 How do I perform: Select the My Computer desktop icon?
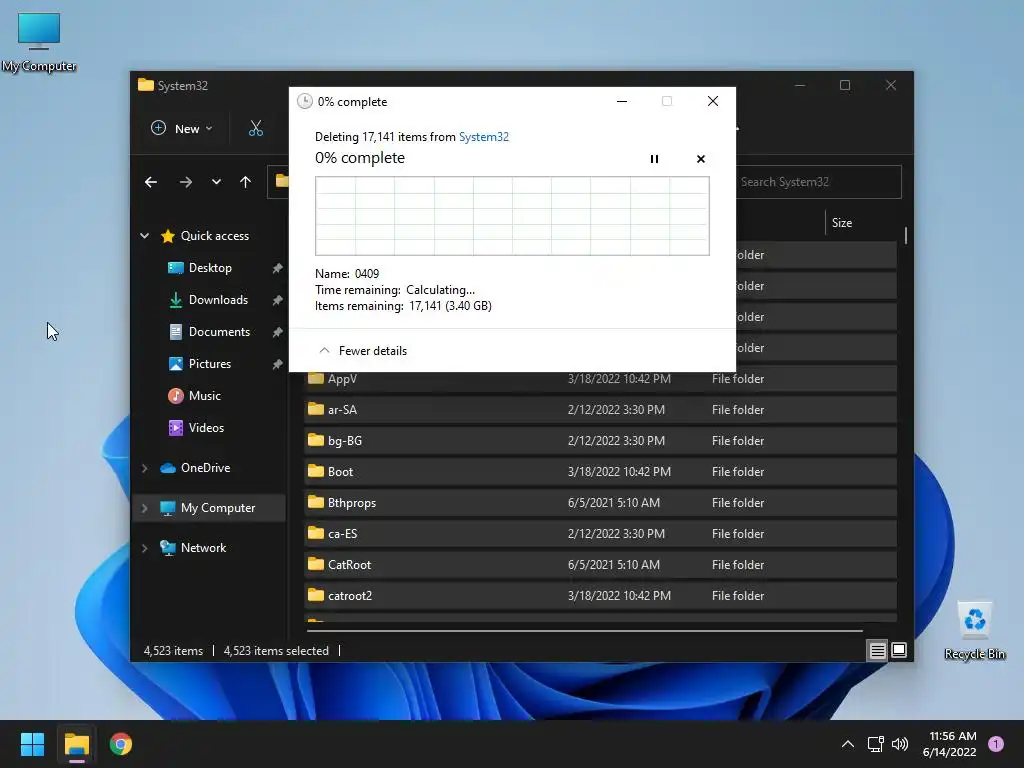coord(39,42)
